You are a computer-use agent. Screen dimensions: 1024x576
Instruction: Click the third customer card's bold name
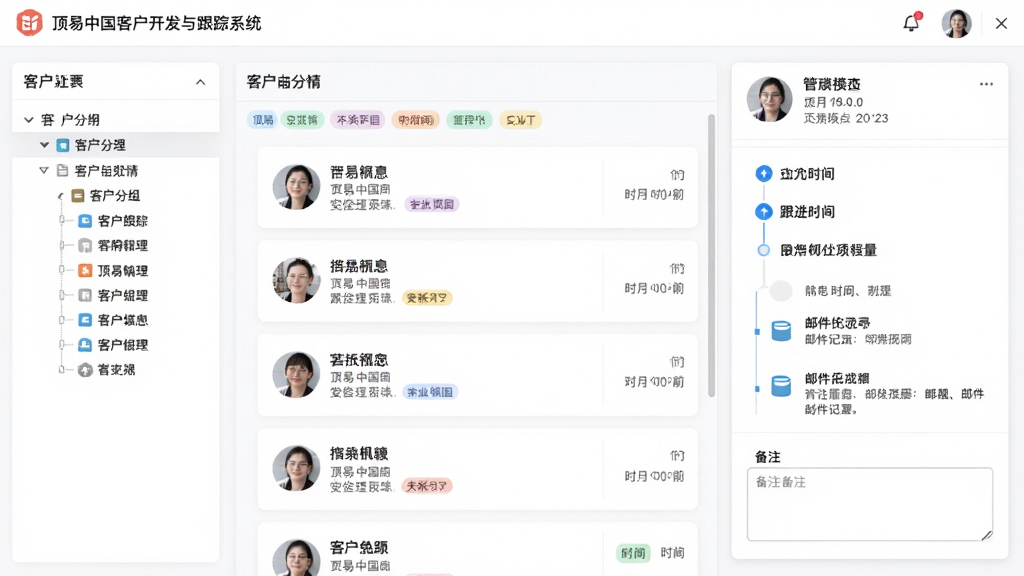click(x=359, y=360)
